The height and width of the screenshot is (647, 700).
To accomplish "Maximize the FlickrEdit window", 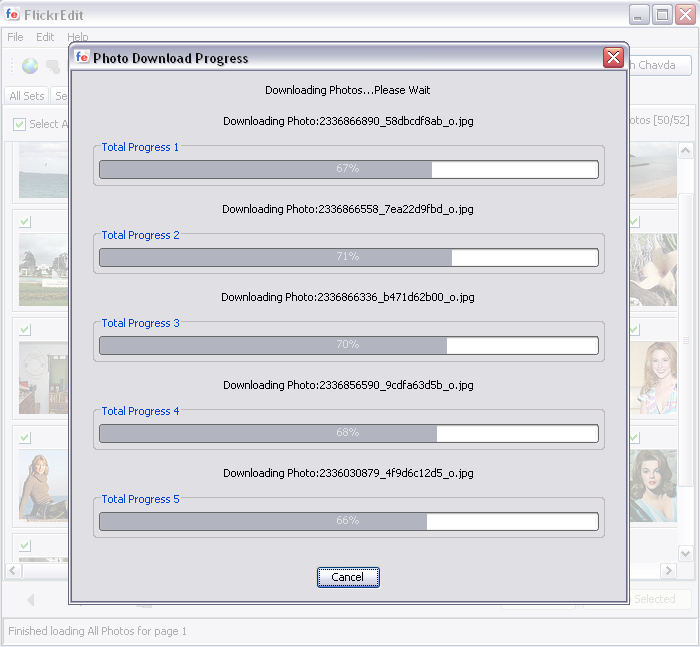I will click(662, 15).
